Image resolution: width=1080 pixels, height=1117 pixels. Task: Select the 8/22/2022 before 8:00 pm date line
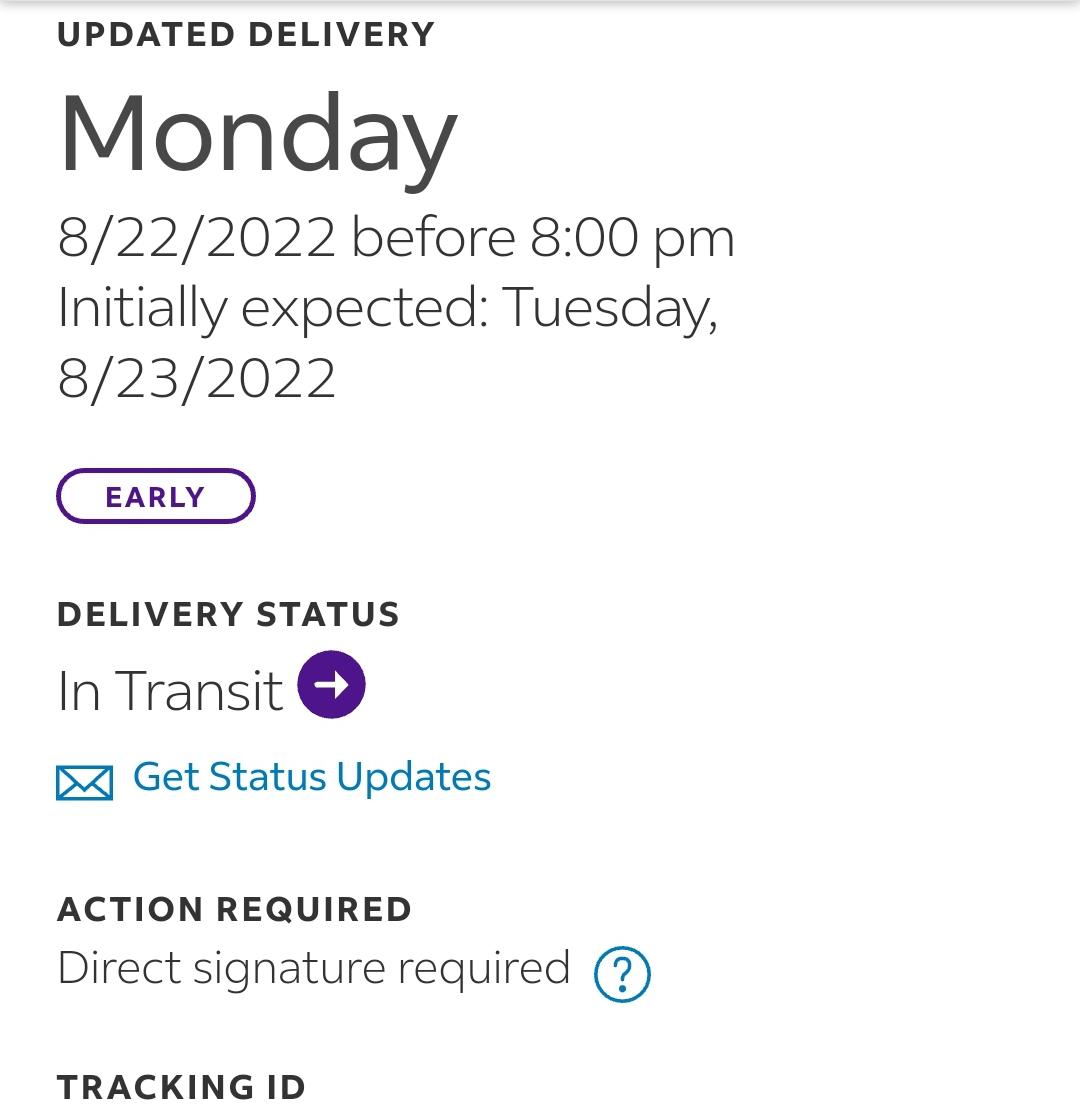(397, 237)
